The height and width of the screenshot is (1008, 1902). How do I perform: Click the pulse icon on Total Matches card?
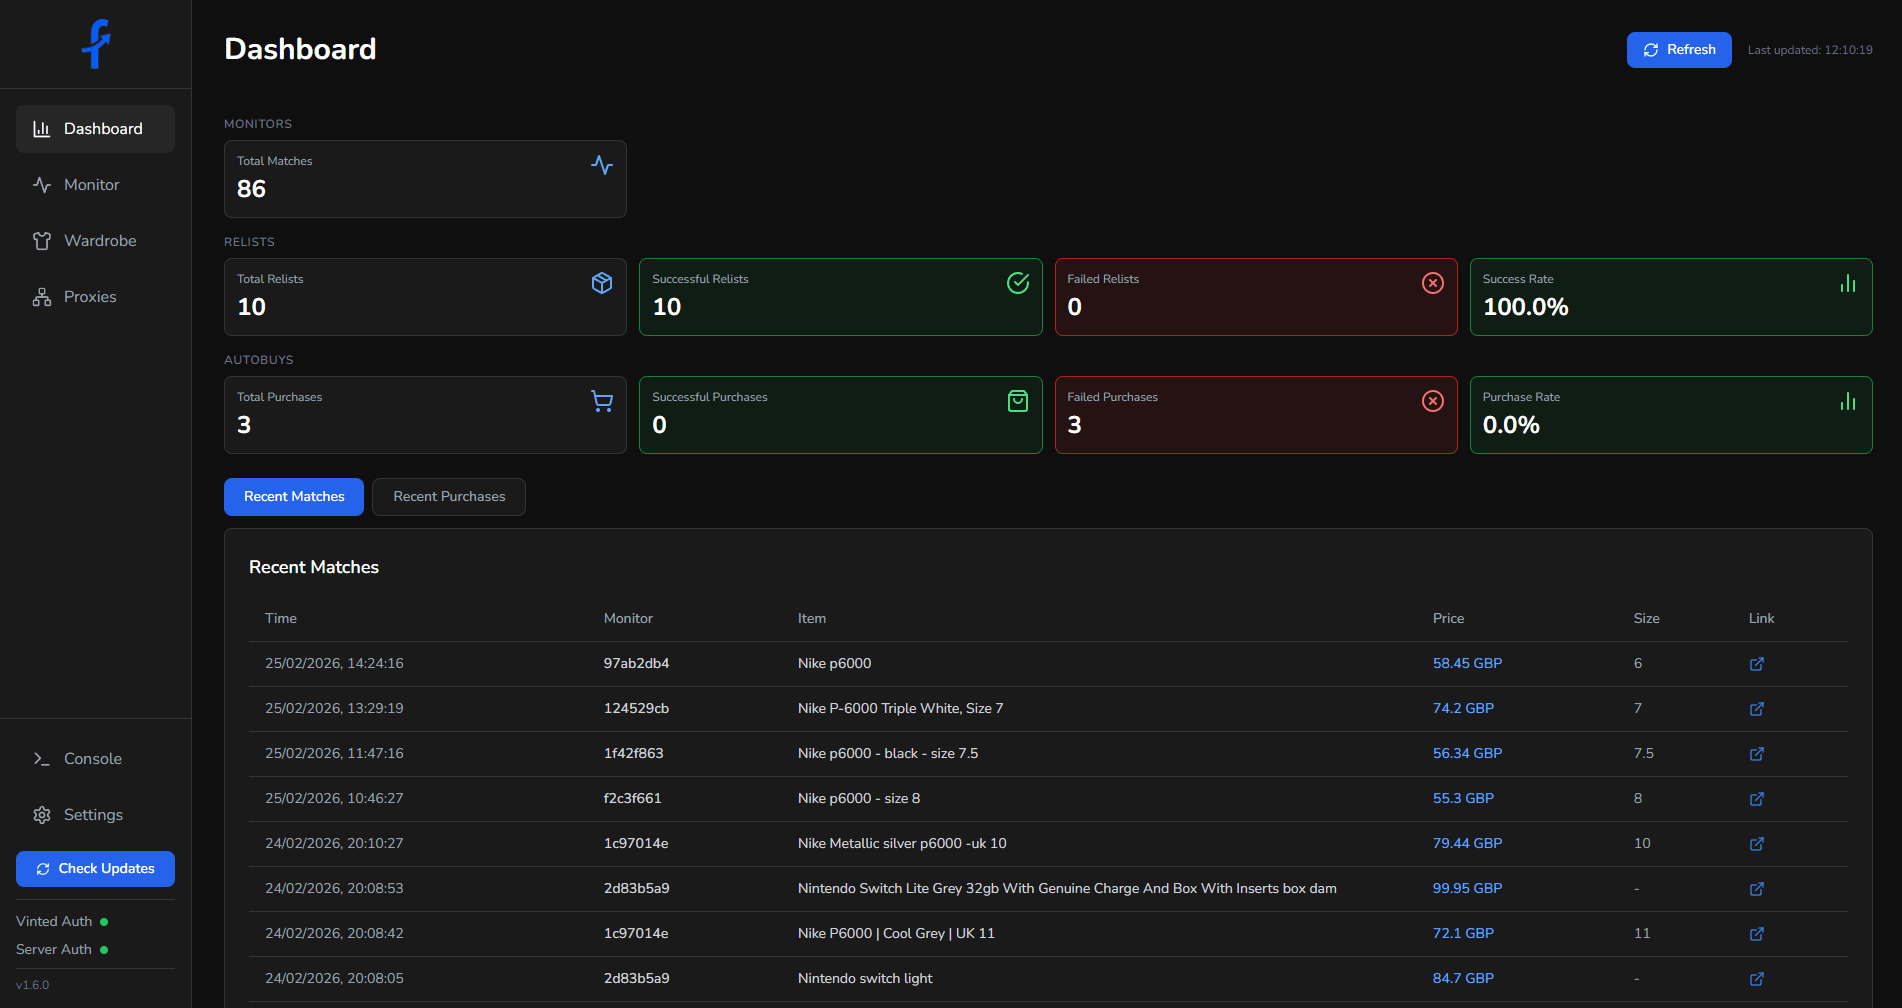[x=602, y=165]
